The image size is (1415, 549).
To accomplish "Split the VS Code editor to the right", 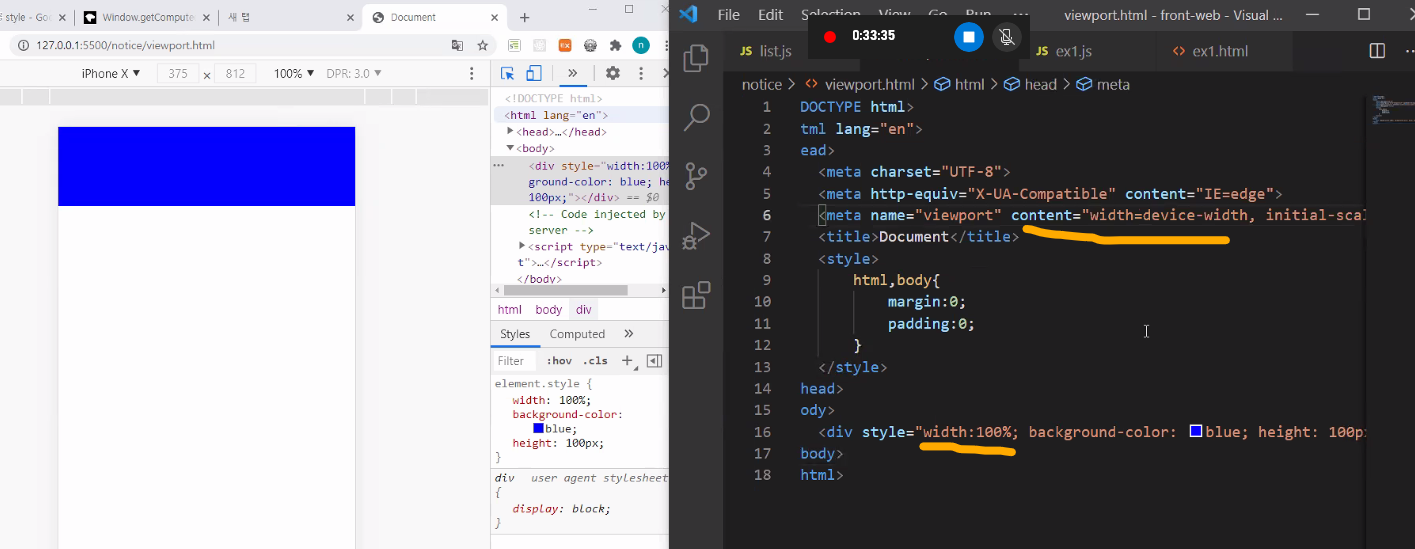I will click(x=1377, y=51).
